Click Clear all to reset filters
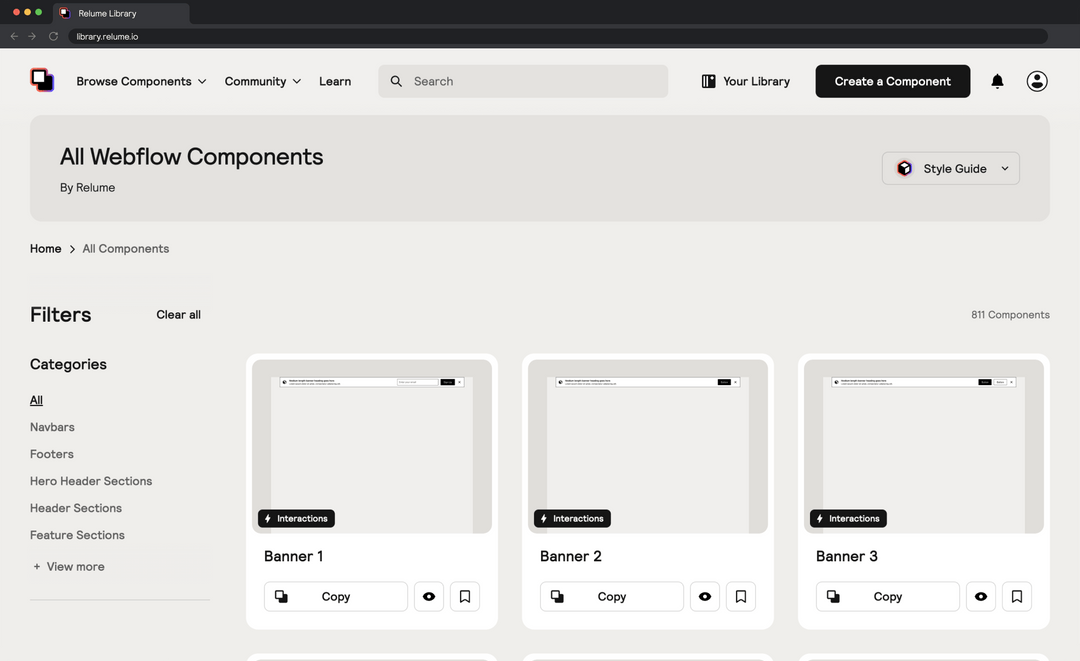This screenshot has width=1080, height=661. [178, 314]
